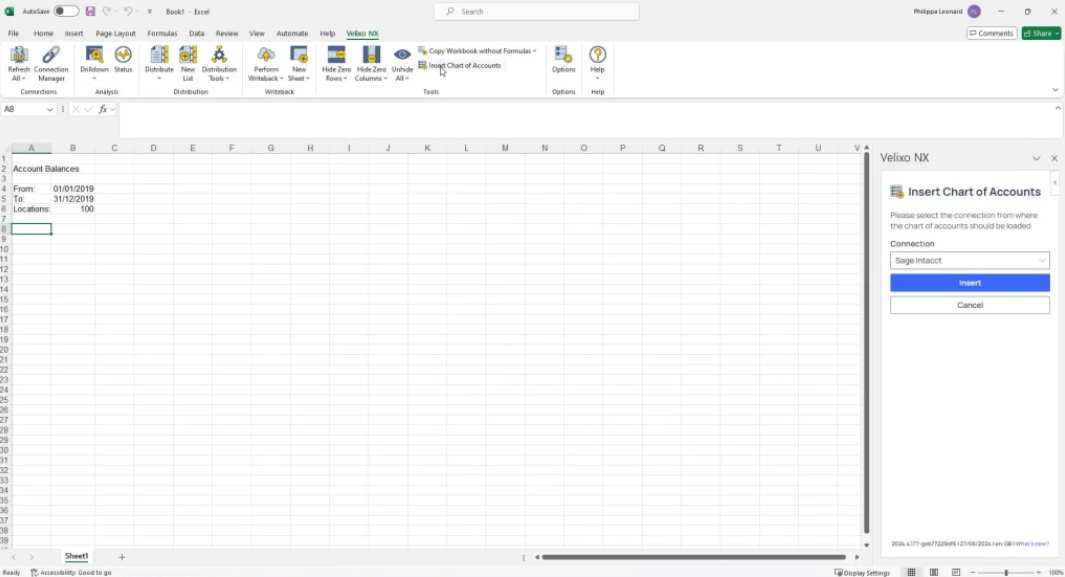Open the Connection Manager

(51, 64)
